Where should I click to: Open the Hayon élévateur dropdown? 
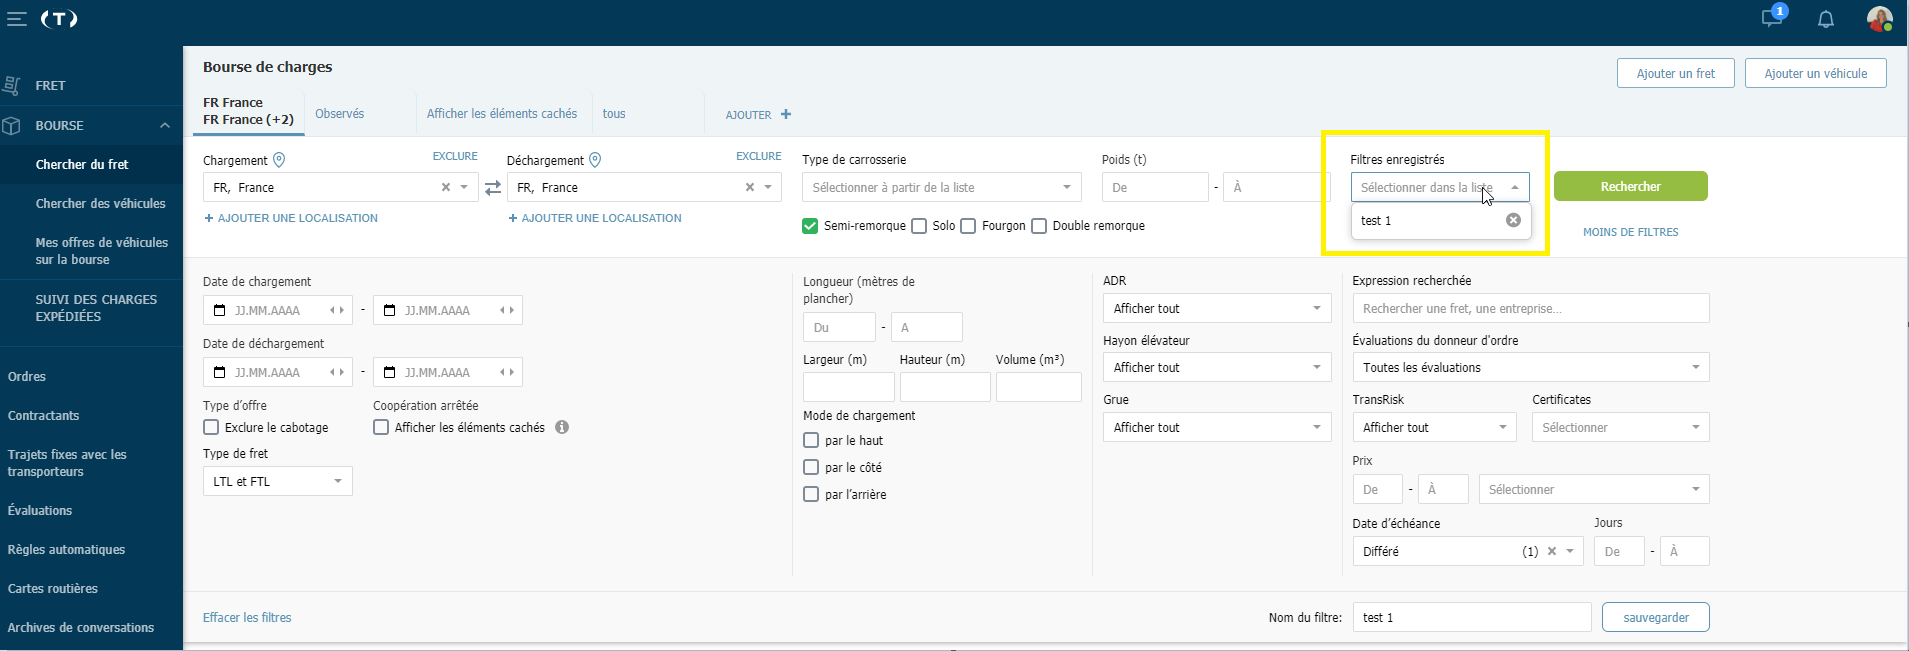[x=1217, y=367]
